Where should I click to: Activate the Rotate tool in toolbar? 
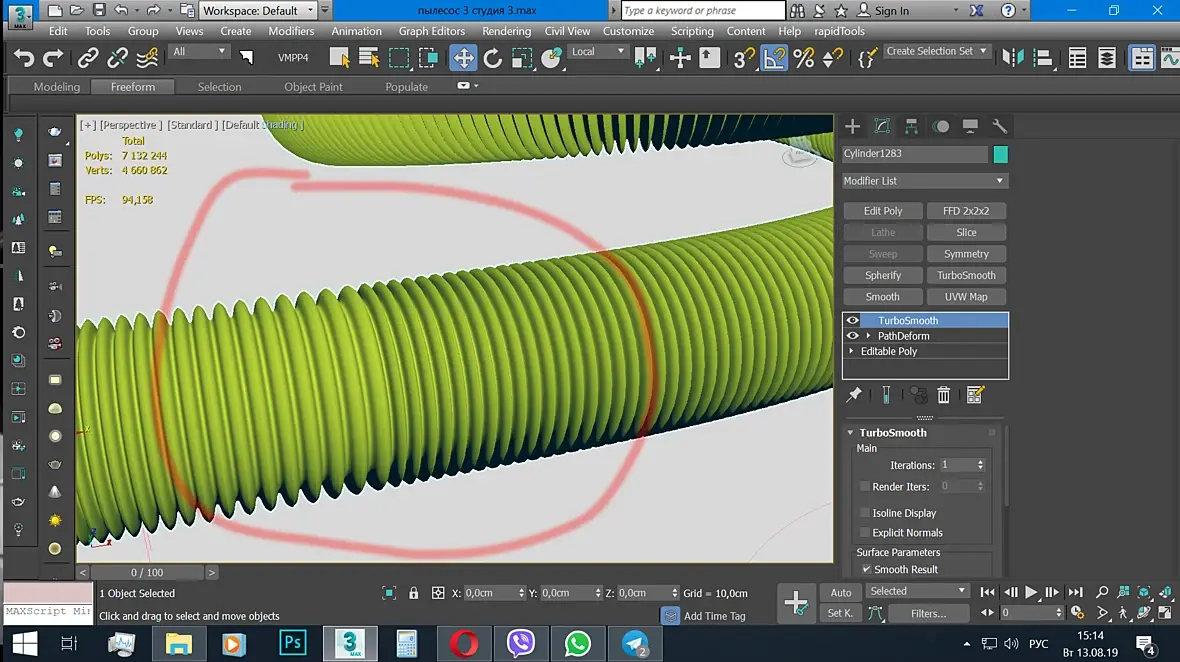(493, 58)
